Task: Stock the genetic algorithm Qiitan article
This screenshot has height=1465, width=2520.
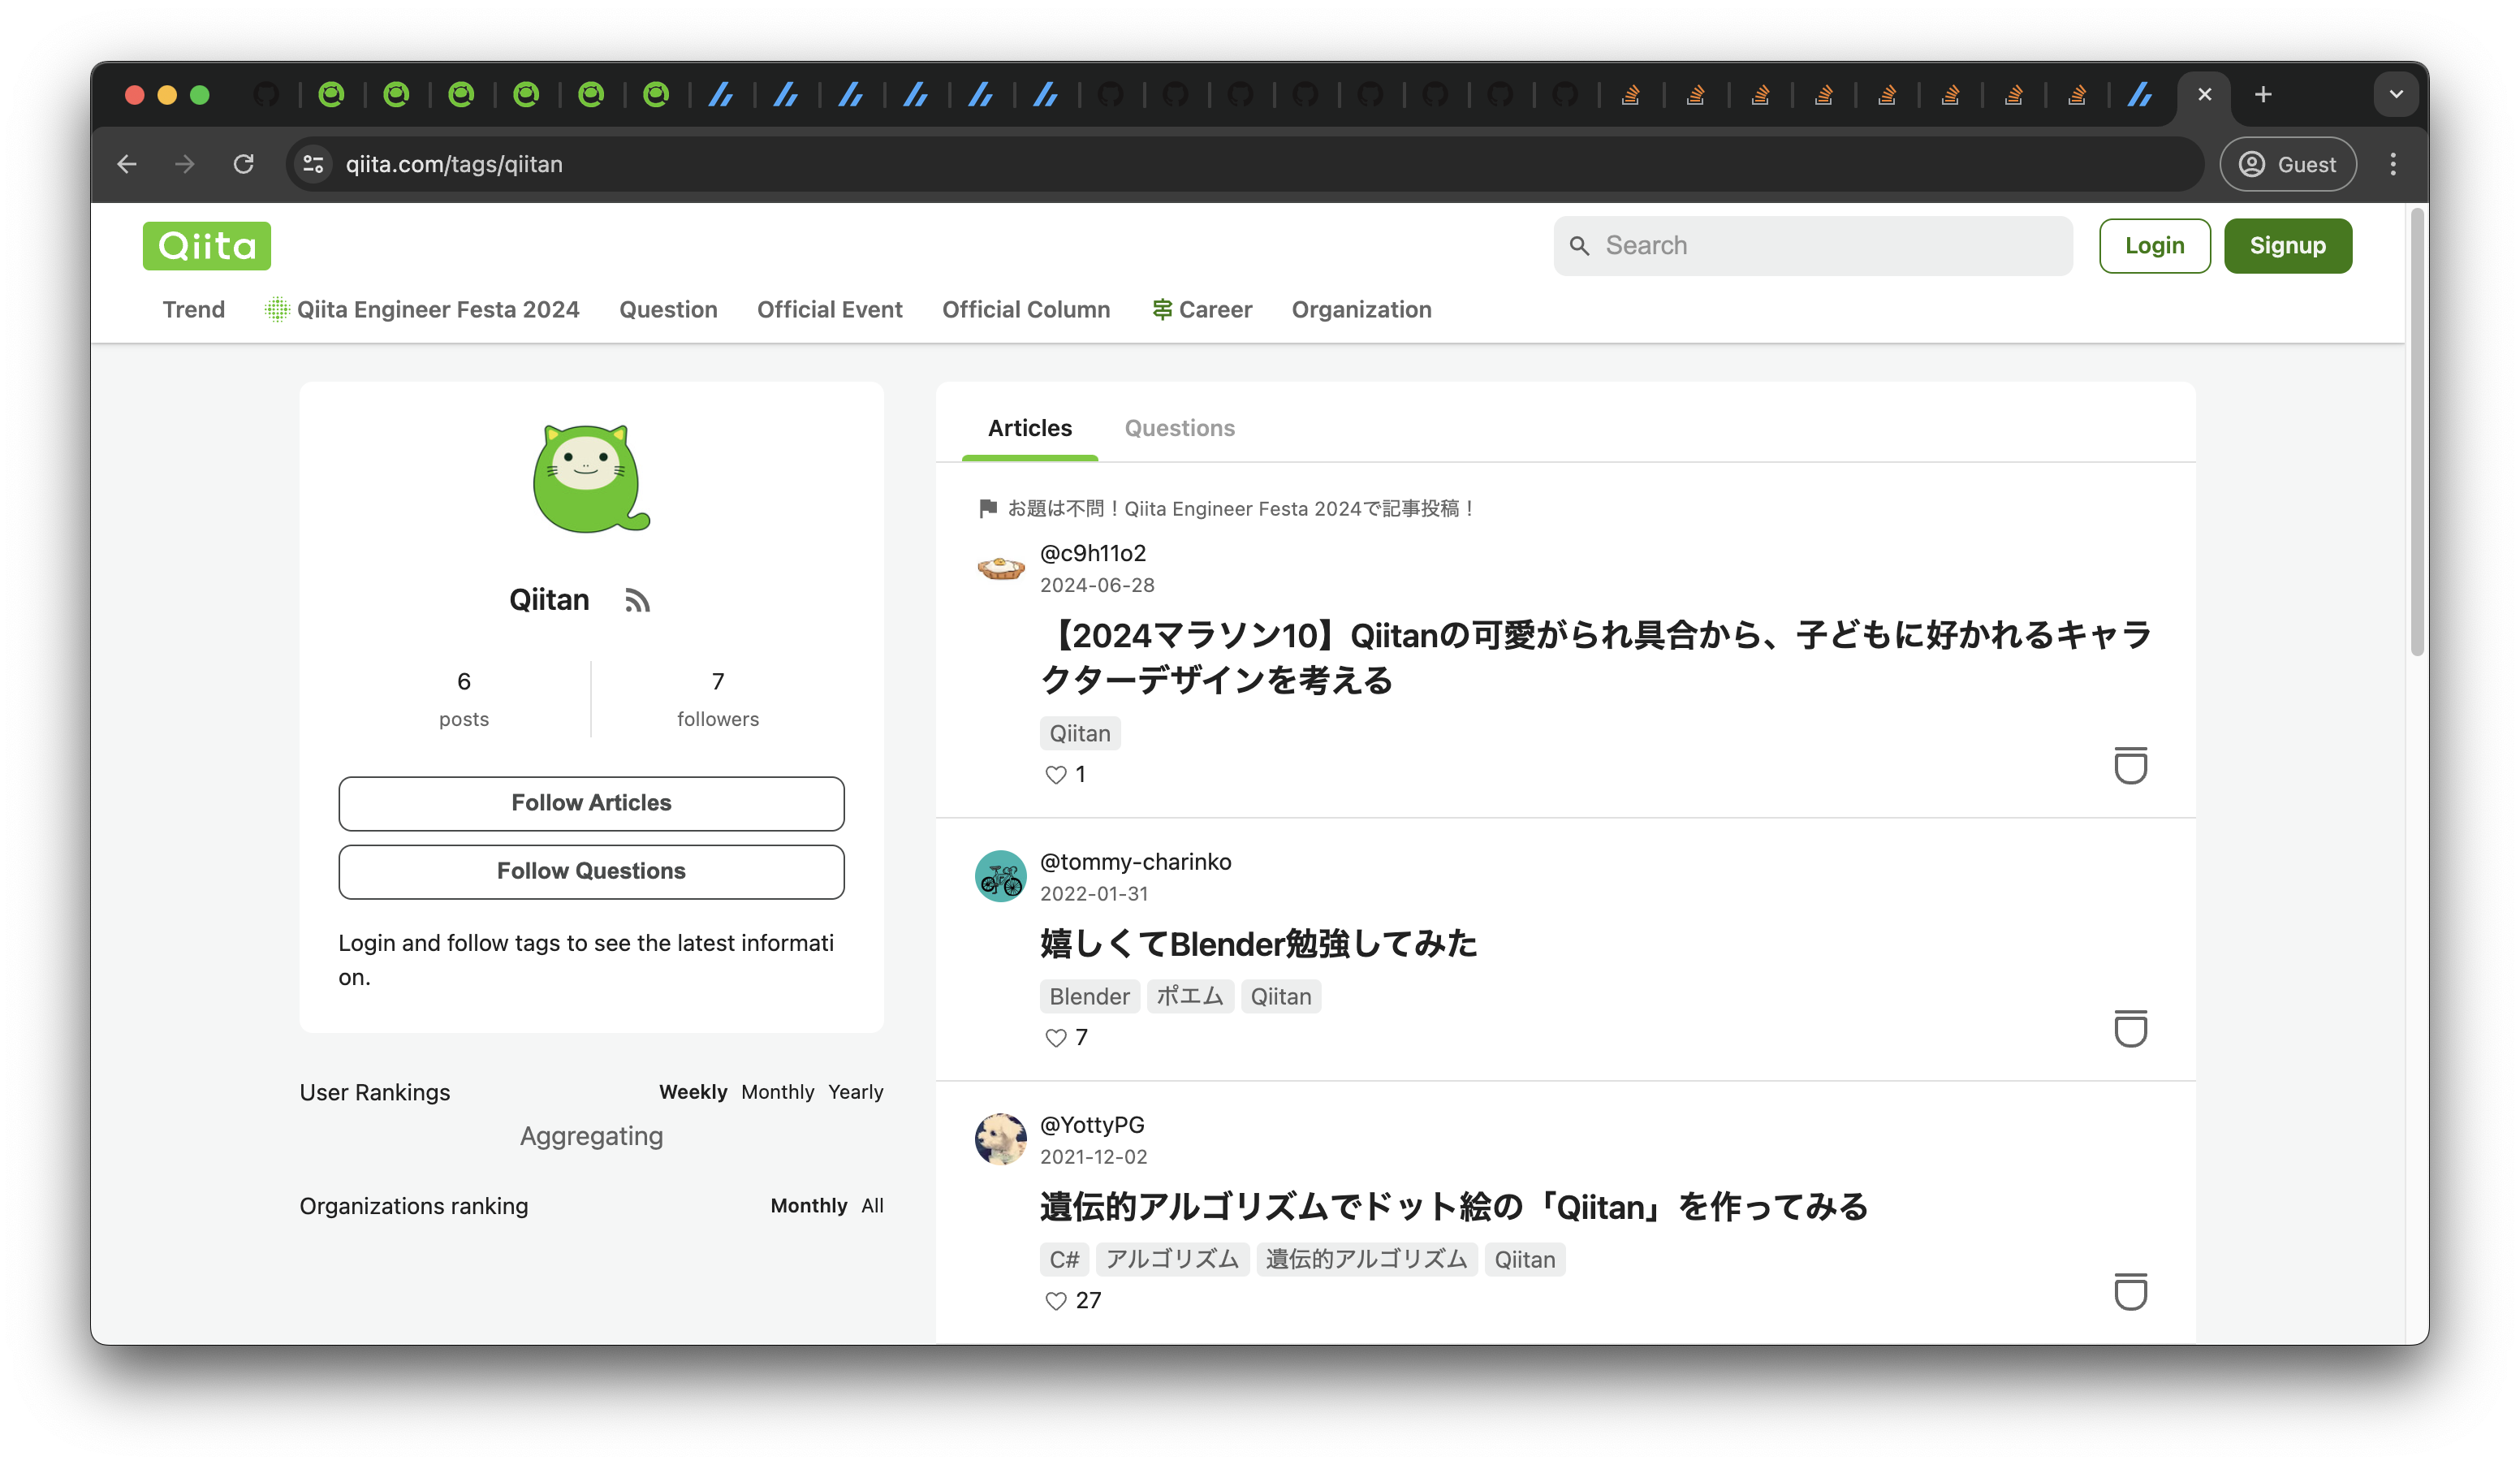Action: click(x=2131, y=1292)
